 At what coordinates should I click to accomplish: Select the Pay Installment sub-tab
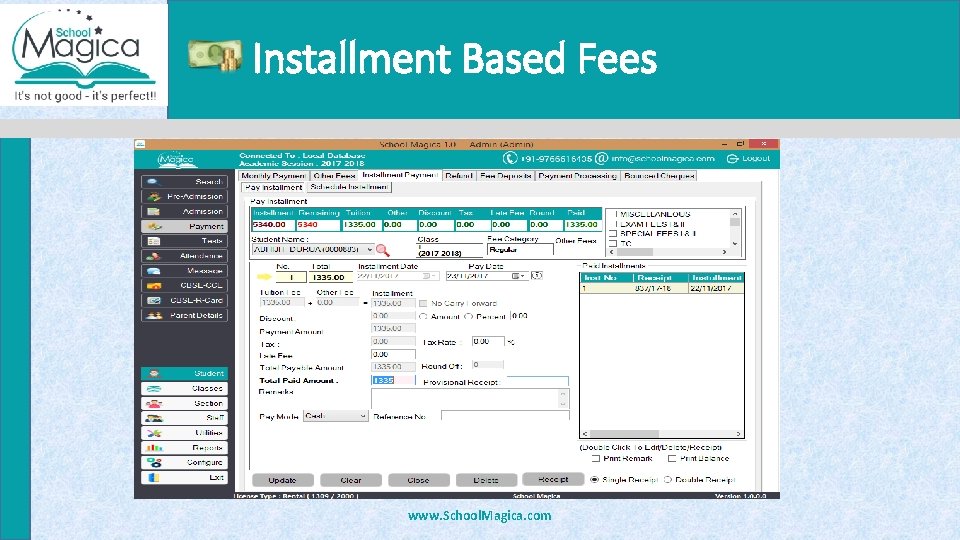[274, 187]
